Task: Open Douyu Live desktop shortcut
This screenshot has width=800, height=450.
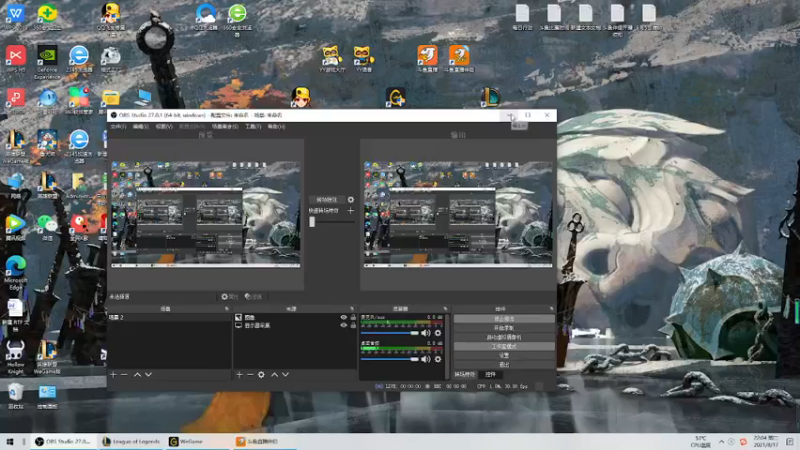Action: [x=428, y=59]
